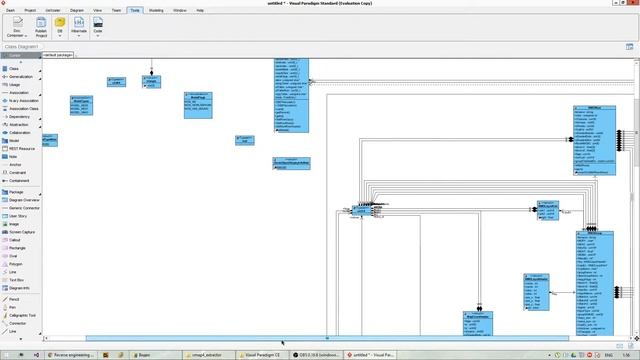Expand the Package tool variants arrow
This screenshot has height=360, width=640.
pyautogui.click(x=40, y=194)
